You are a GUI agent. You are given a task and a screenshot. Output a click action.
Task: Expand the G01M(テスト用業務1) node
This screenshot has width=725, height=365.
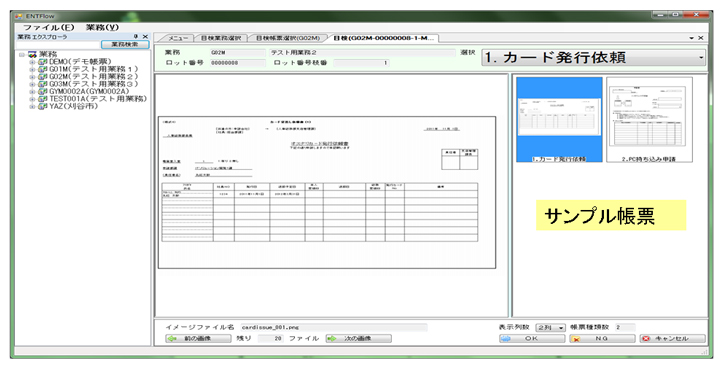32,69
